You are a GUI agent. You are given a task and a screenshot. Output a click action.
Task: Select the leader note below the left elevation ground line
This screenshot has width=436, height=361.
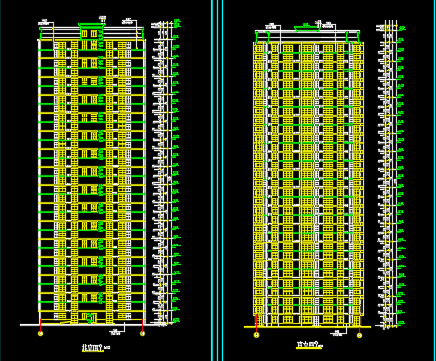coord(117,330)
